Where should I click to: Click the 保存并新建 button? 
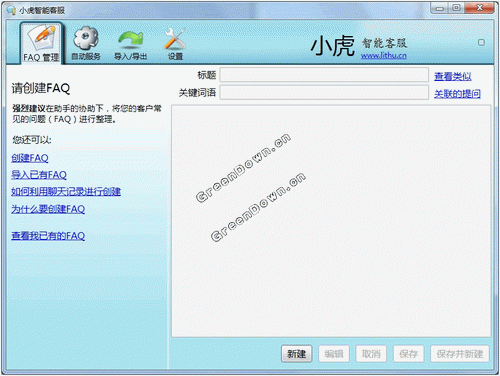(x=460, y=354)
